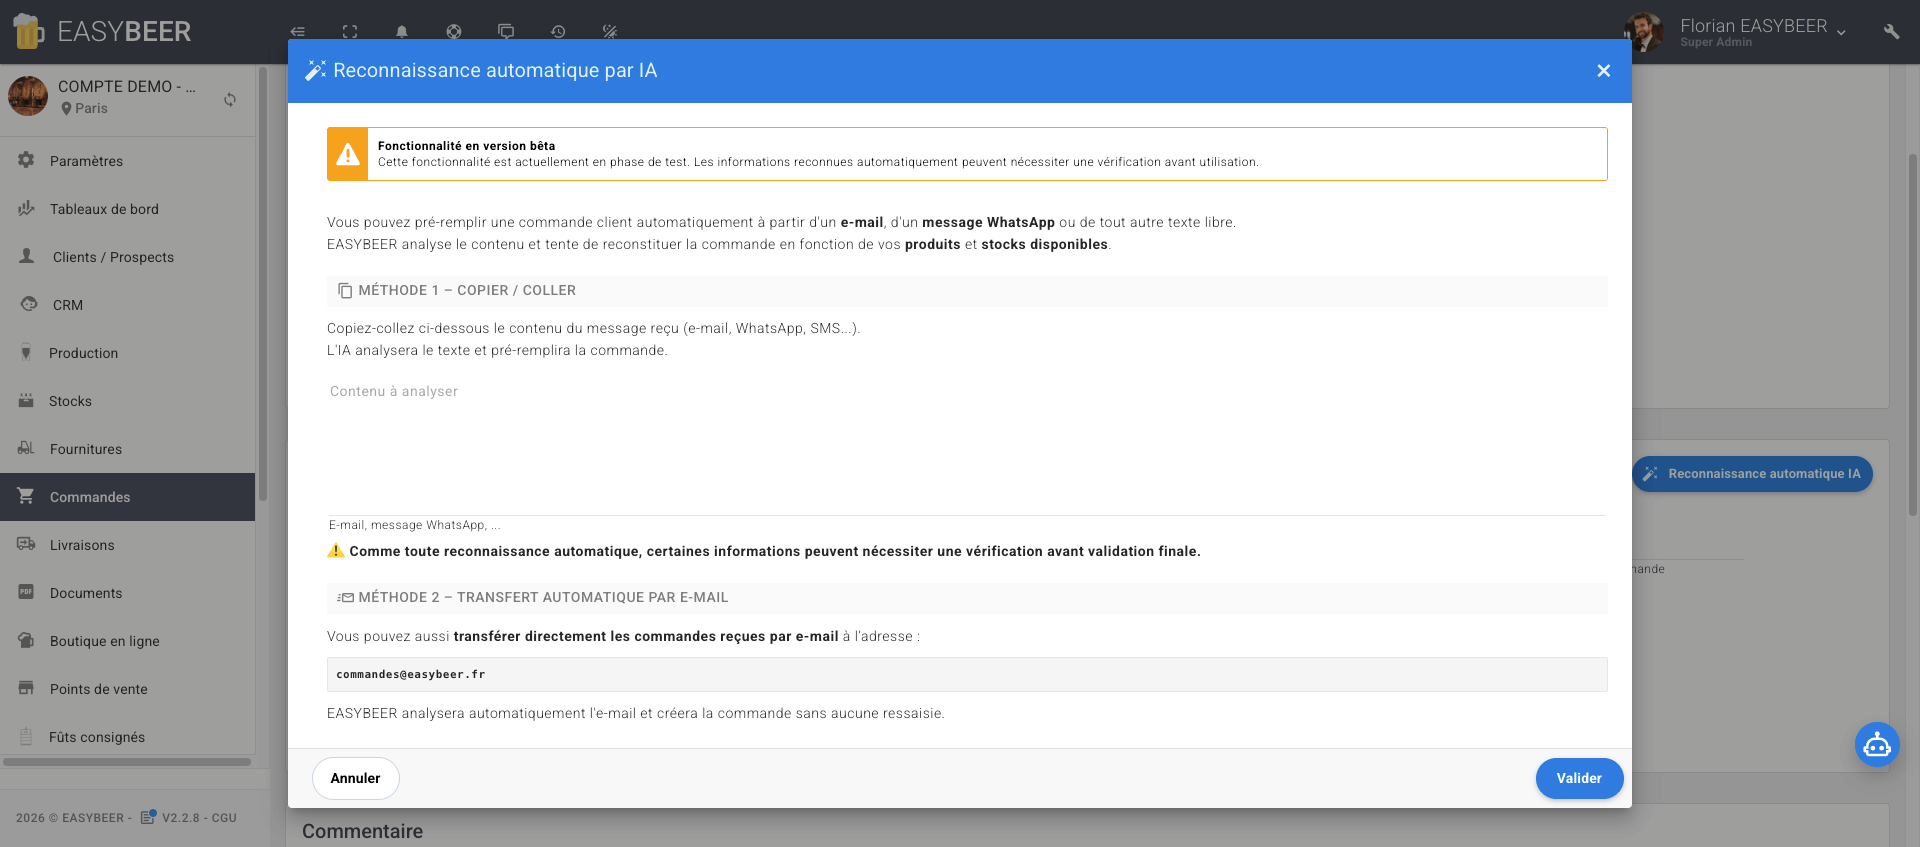Toggle fullscreen mode icon in top bar
Viewport: 1920px width, 847px height.
click(x=350, y=32)
